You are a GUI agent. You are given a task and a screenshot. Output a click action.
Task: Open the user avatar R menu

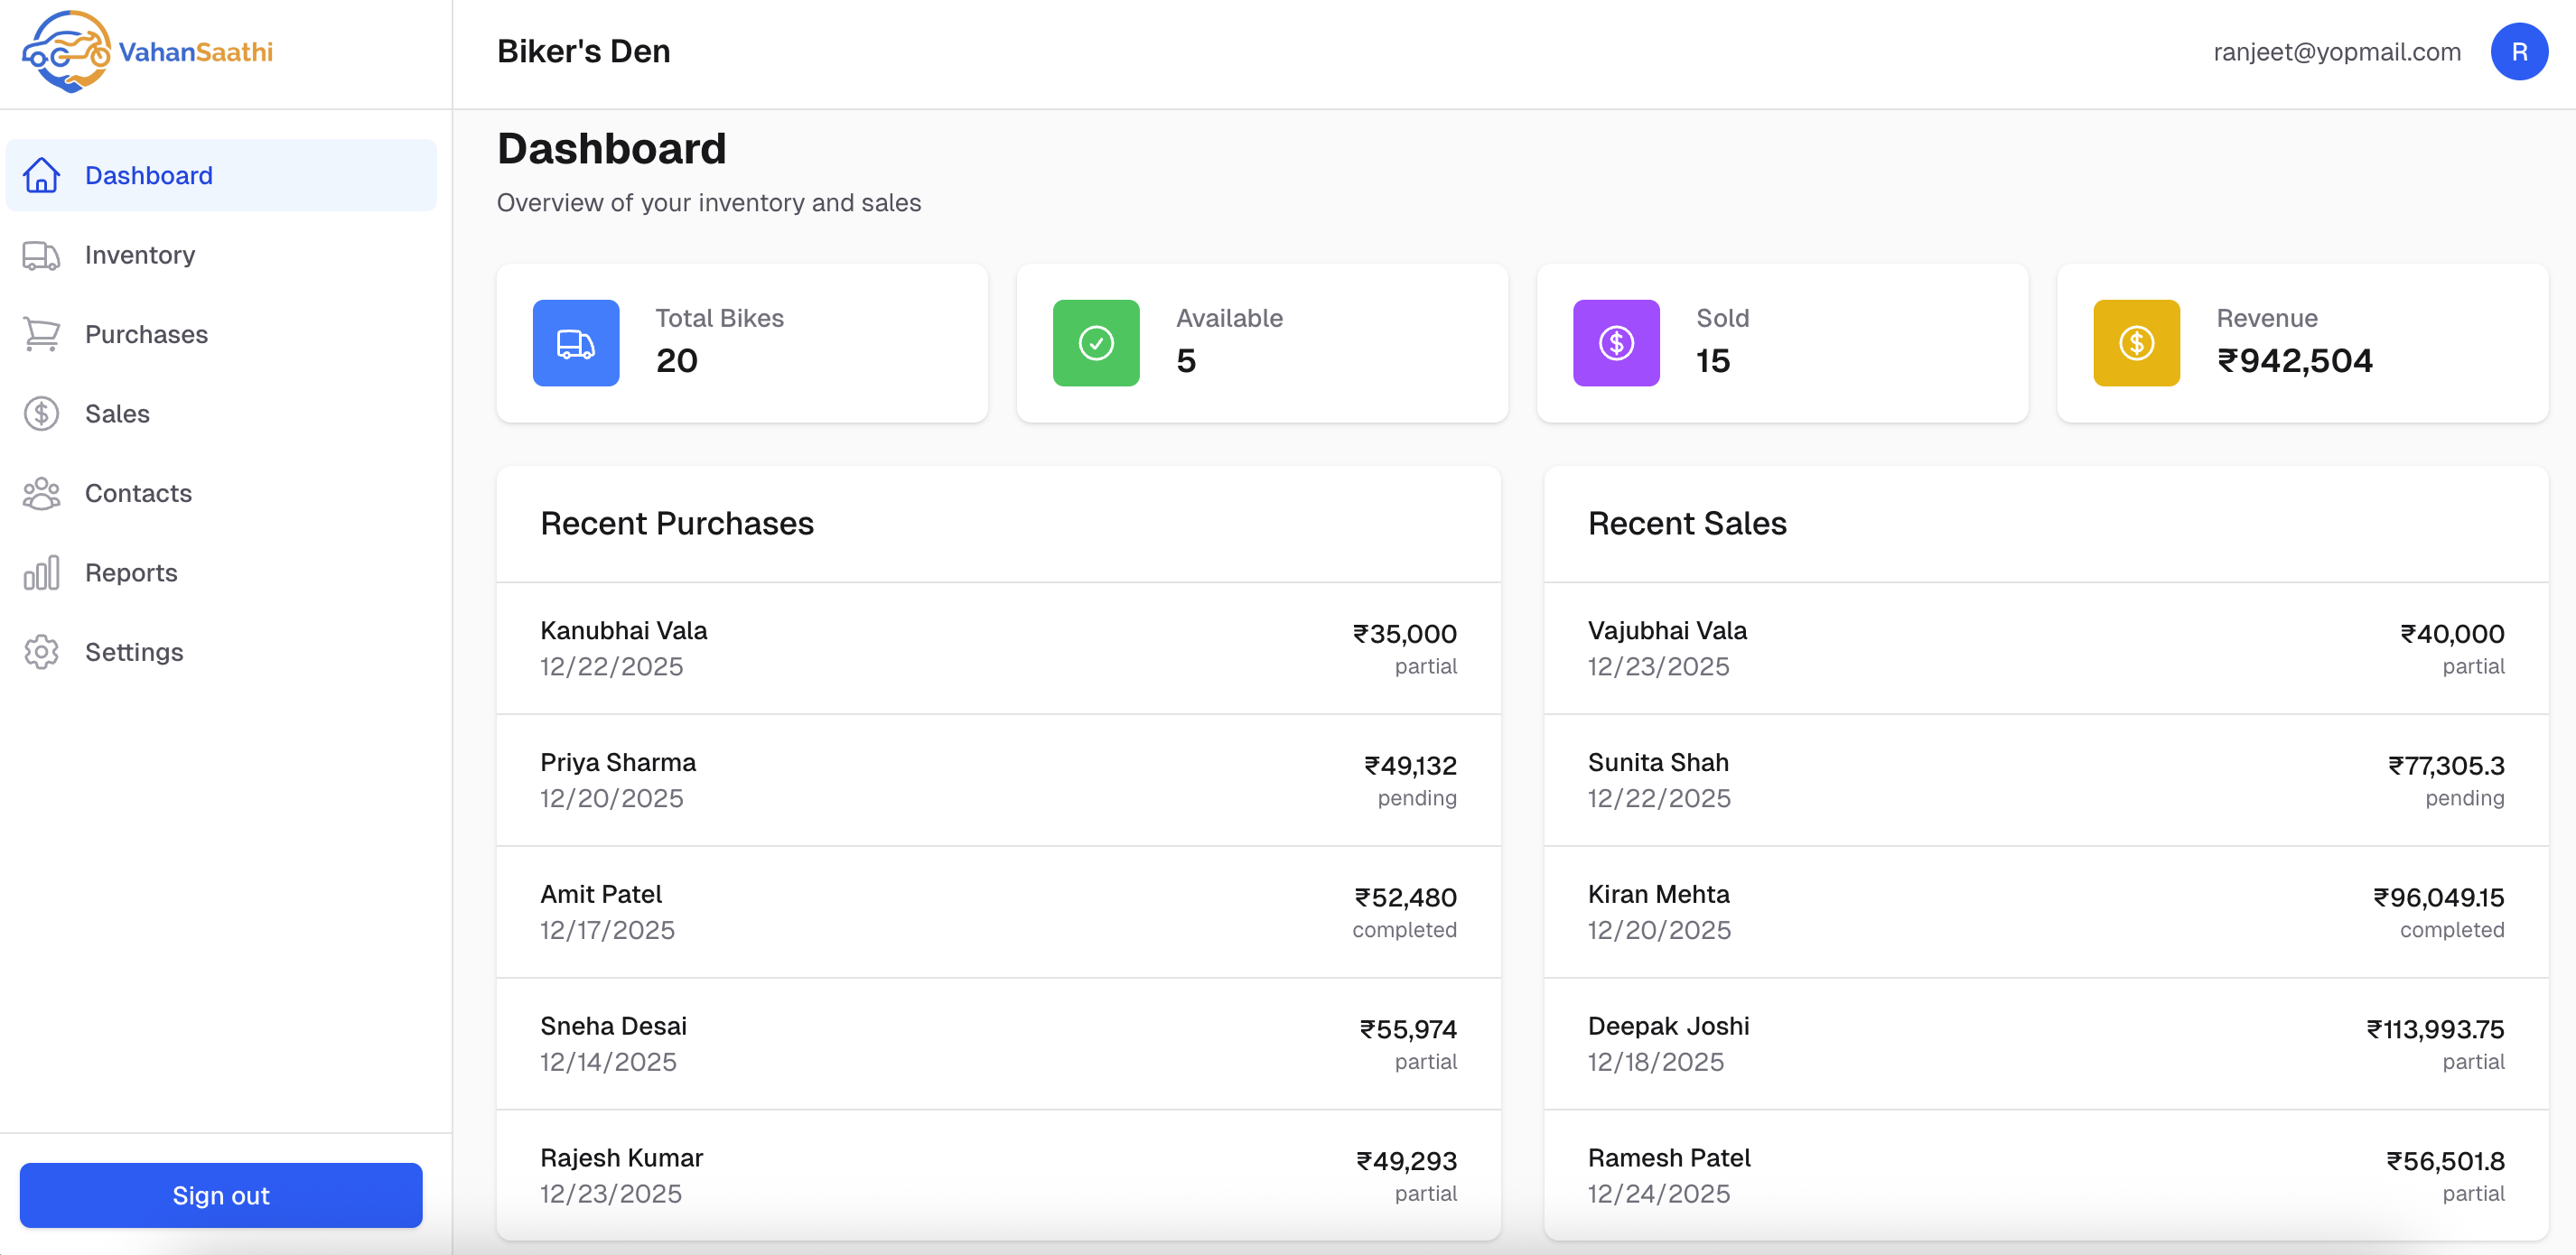(x=2519, y=52)
